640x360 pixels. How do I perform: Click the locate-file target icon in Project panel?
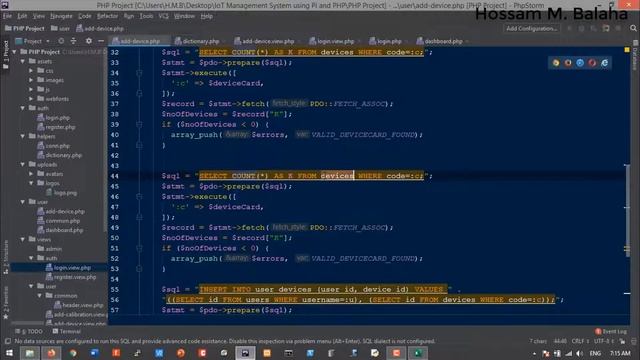[61, 41]
